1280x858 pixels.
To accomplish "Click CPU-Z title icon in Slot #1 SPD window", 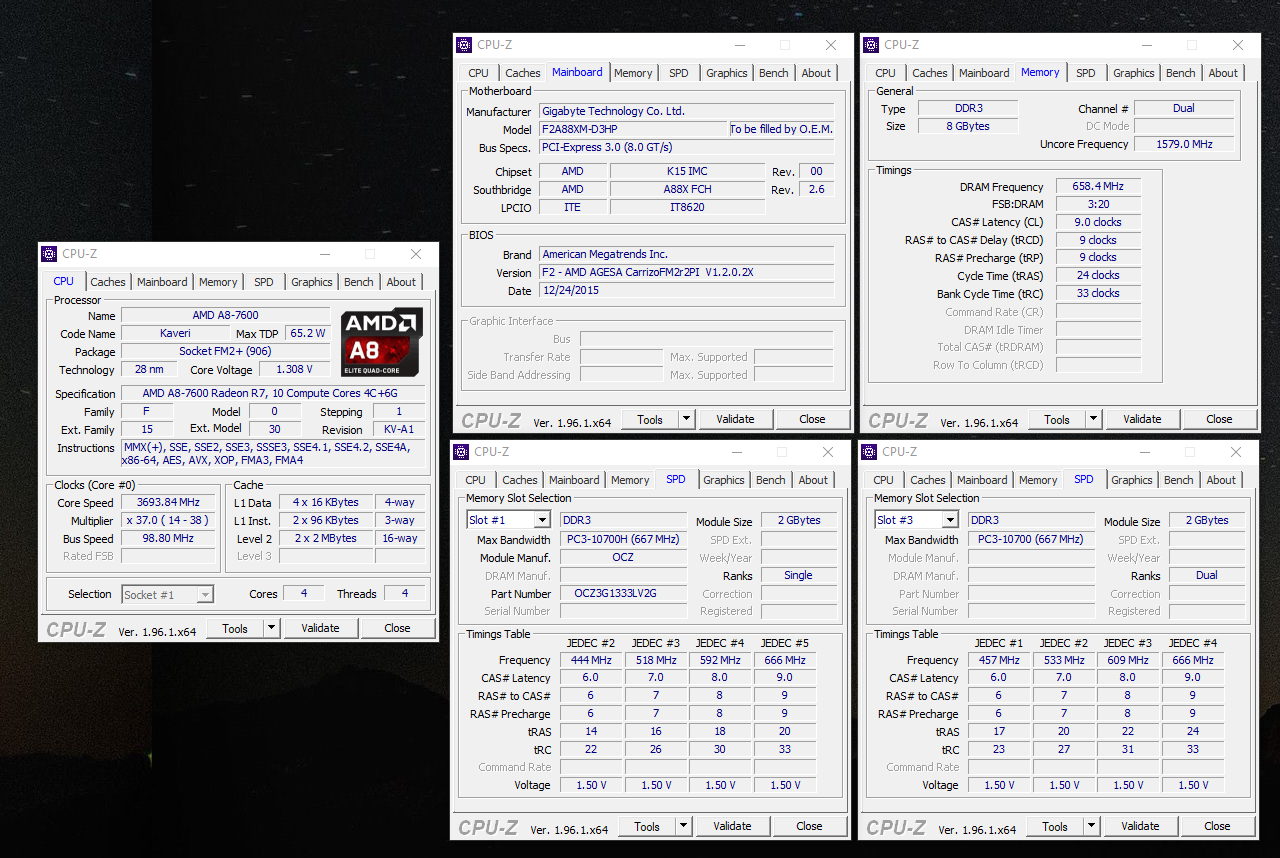I will pos(461,452).
